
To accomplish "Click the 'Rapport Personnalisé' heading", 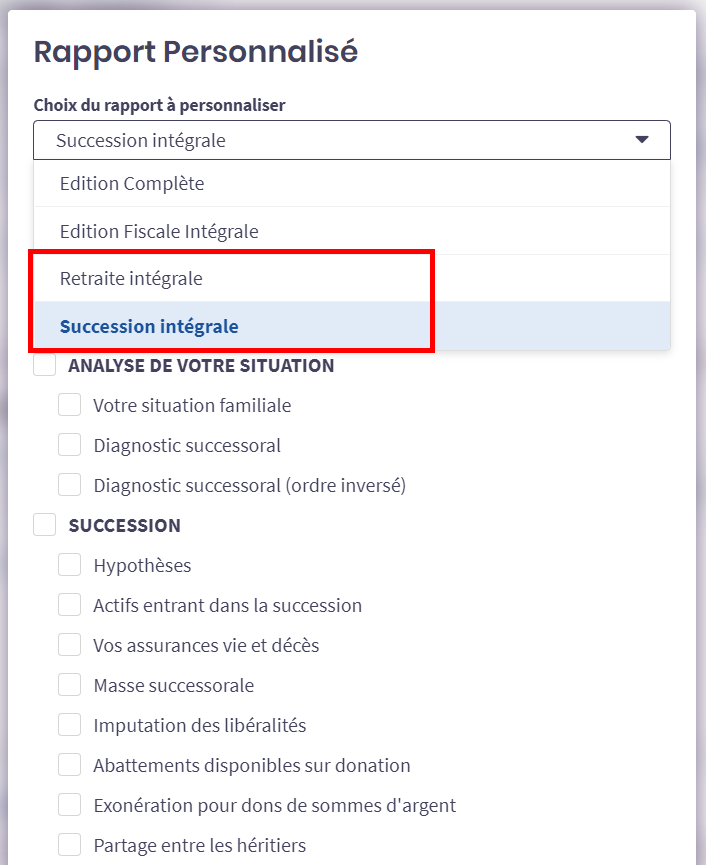I will pyautogui.click(x=196, y=52).
